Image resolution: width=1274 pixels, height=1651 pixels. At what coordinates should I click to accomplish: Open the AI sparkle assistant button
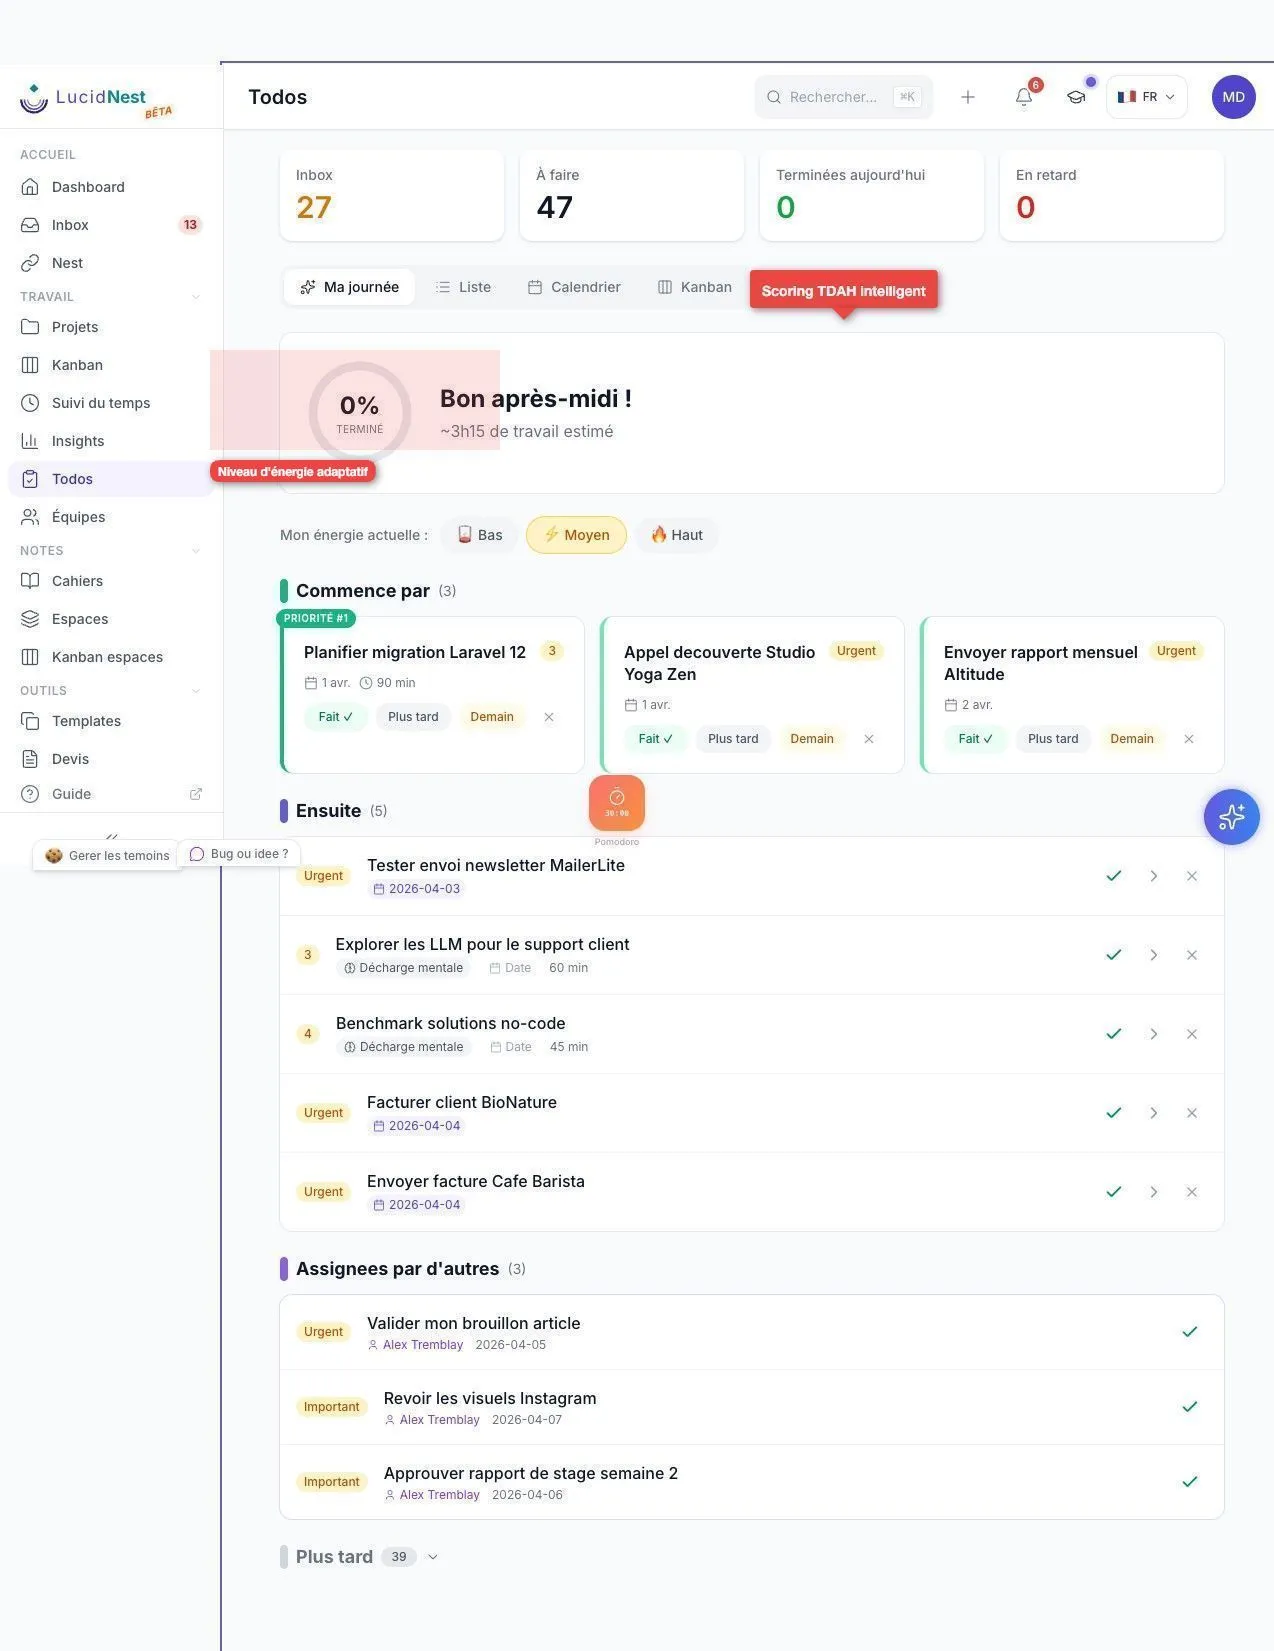1232,817
